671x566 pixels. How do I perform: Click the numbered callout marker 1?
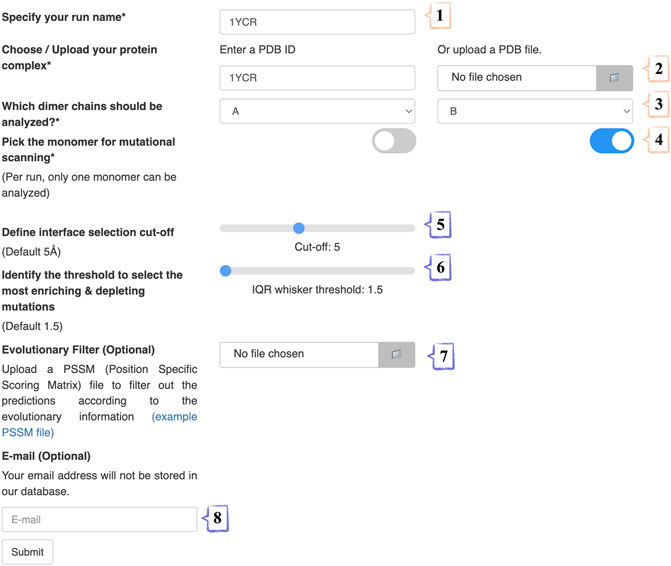click(439, 15)
